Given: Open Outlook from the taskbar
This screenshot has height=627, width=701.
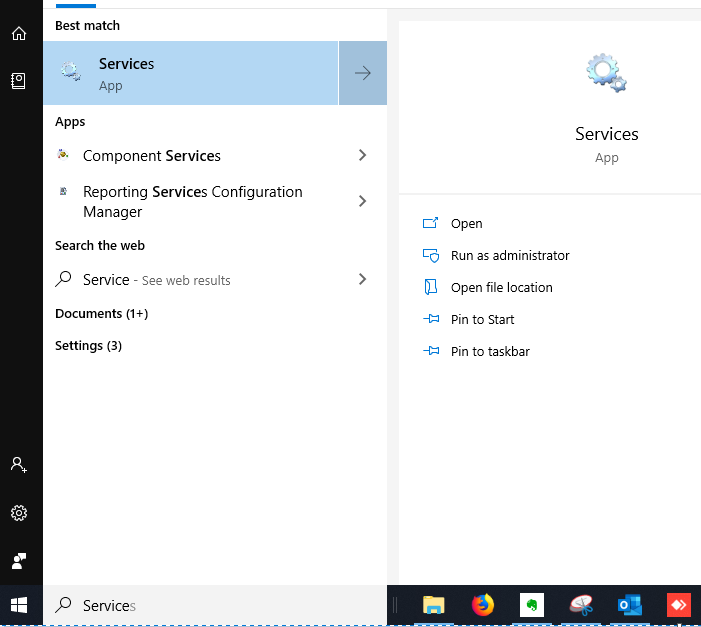Looking at the screenshot, I should tap(630, 605).
